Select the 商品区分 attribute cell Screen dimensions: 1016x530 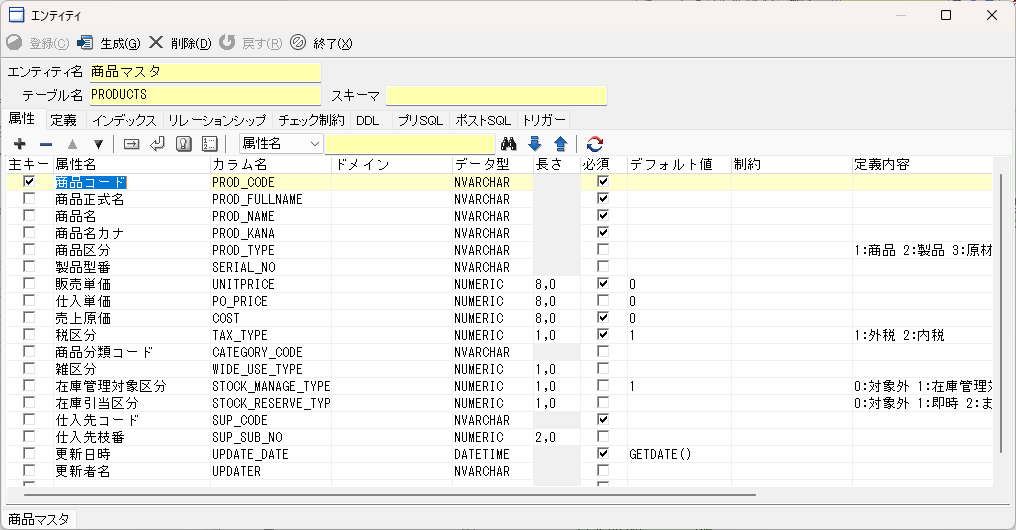pyautogui.click(x=132, y=250)
